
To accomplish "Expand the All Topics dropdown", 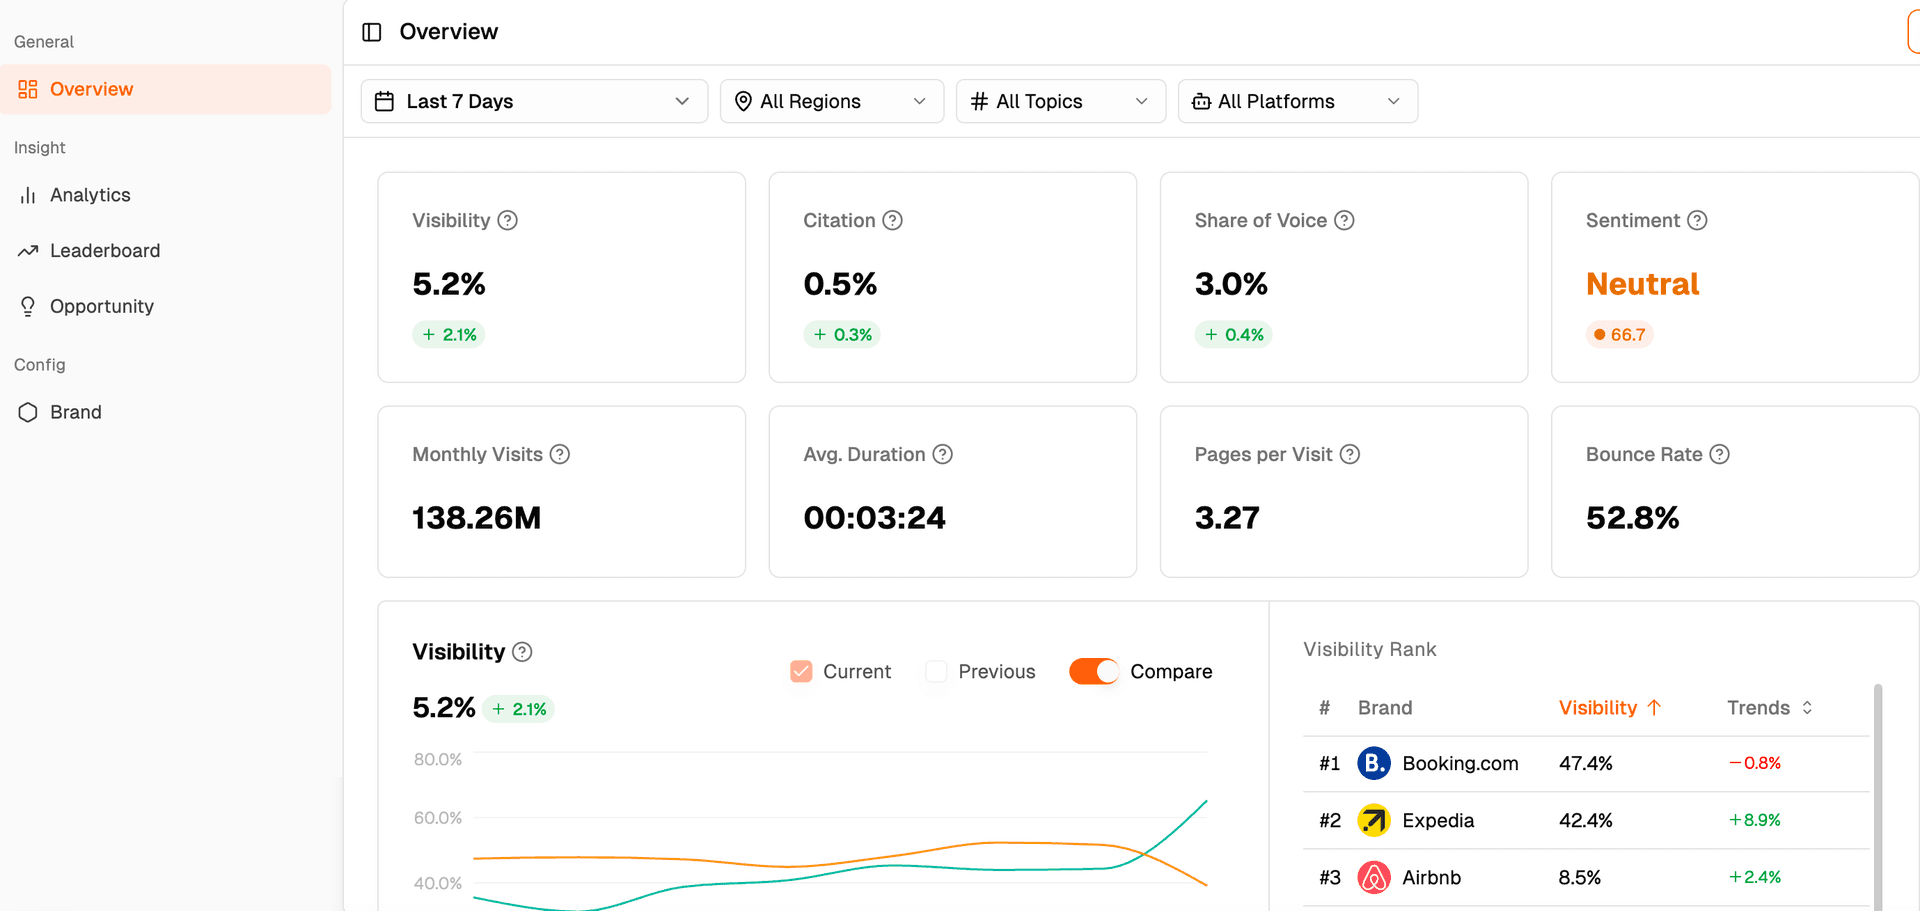I will (x=1061, y=101).
